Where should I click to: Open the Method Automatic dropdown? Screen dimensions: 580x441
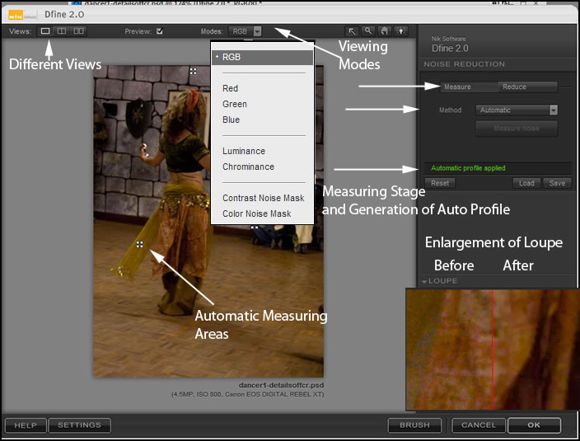click(x=517, y=110)
